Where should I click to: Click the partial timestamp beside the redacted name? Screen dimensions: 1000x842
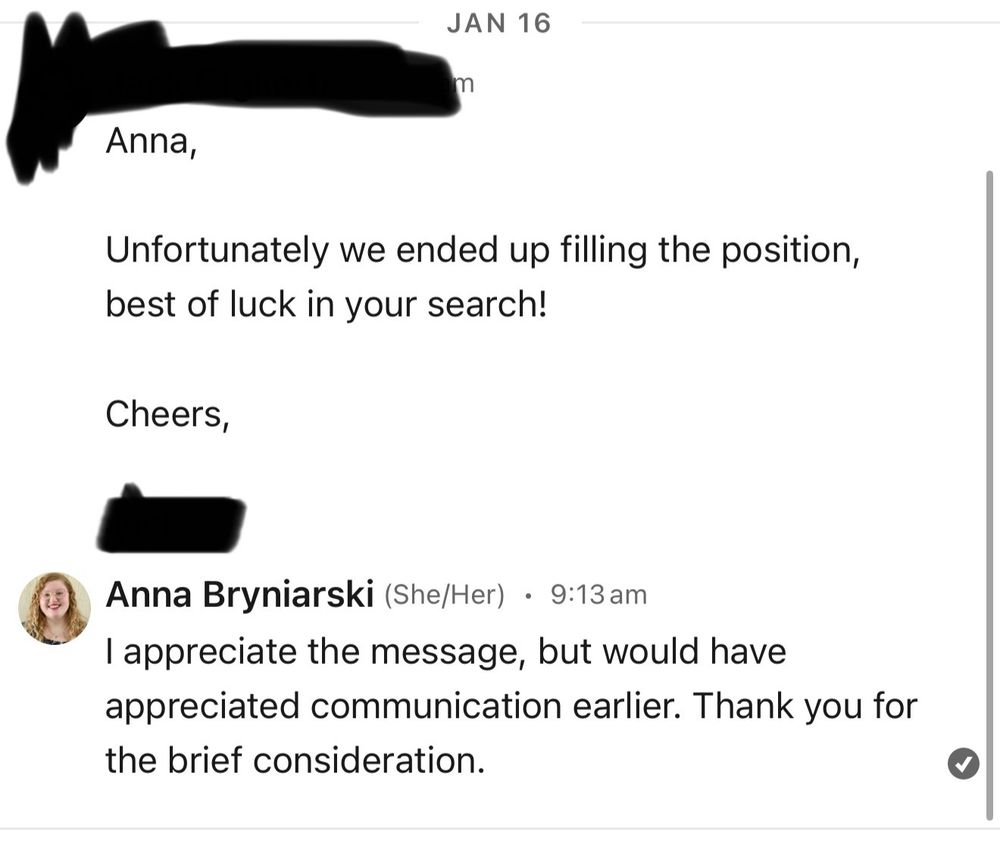[464, 84]
